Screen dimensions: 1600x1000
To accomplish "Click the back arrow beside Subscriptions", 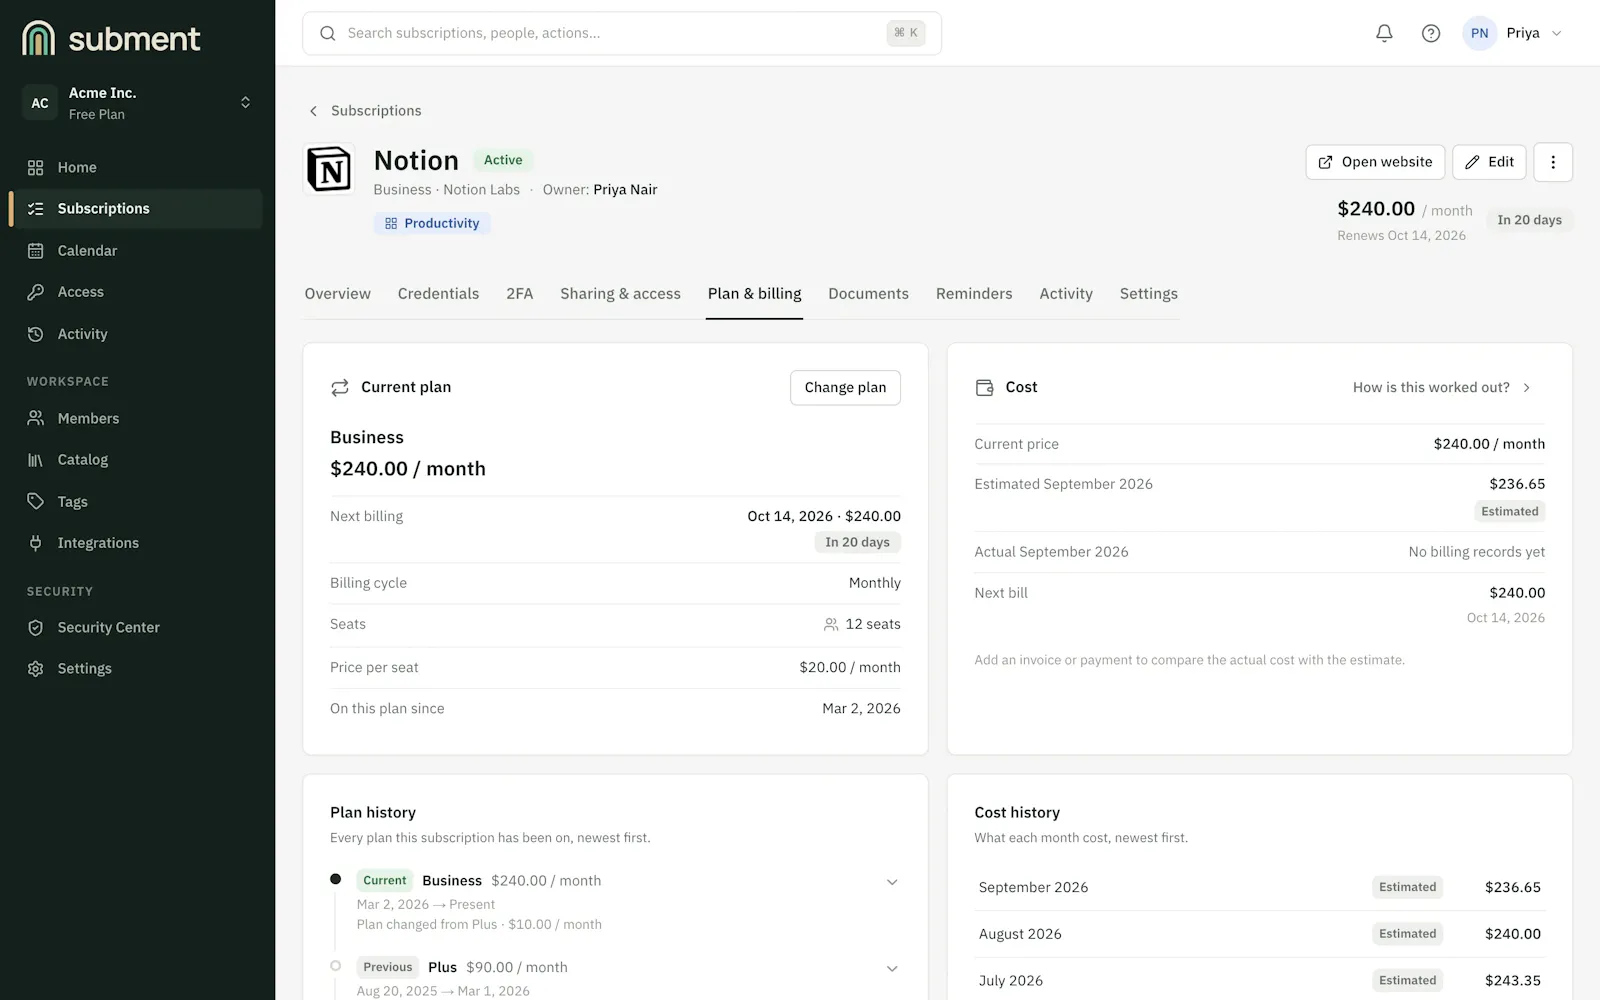I will [x=313, y=111].
